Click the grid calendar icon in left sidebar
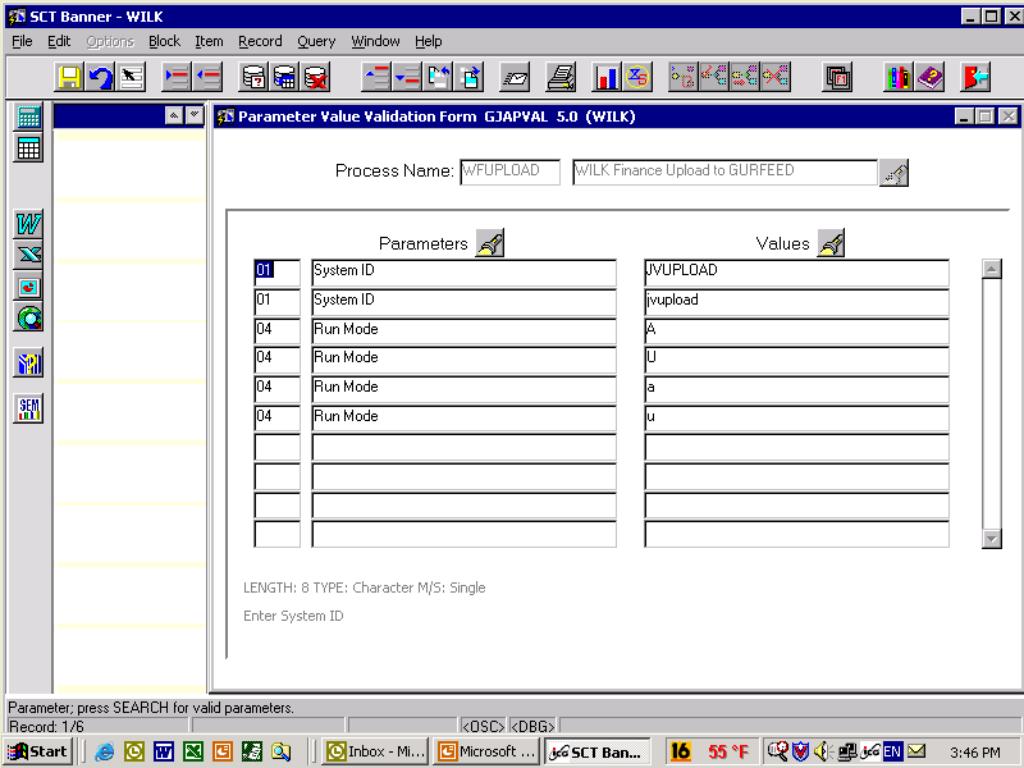The image size is (1024, 768). (29, 148)
